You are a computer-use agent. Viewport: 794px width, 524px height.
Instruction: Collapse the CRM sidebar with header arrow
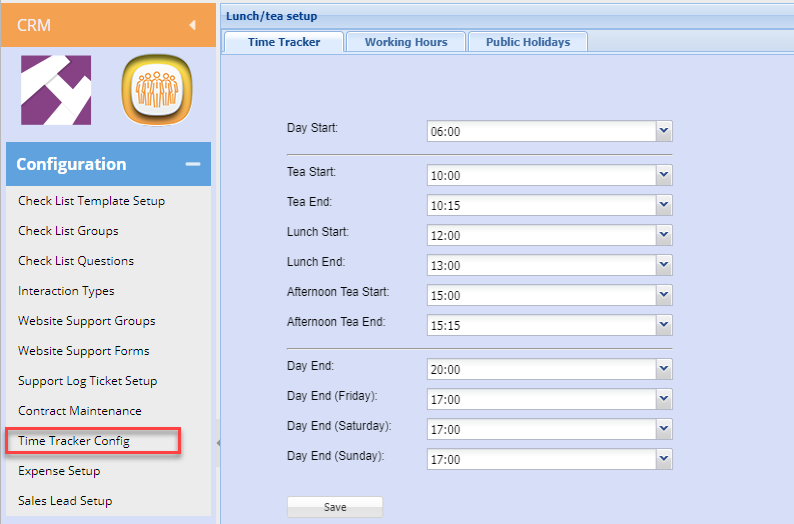coord(192,25)
